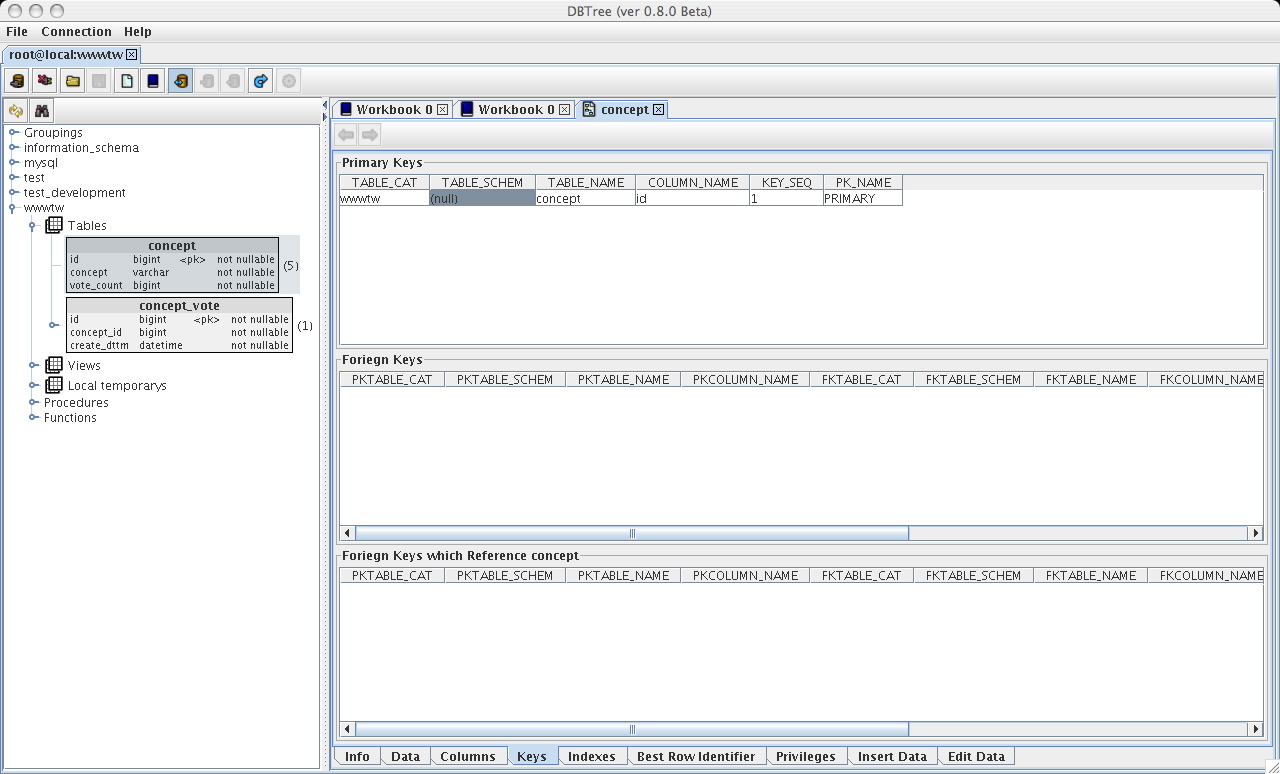Image resolution: width=1280 pixels, height=774 pixels.
Task: Click the Foriegn Keys horizontal scrollbar thumb
Action: (631, 534)
